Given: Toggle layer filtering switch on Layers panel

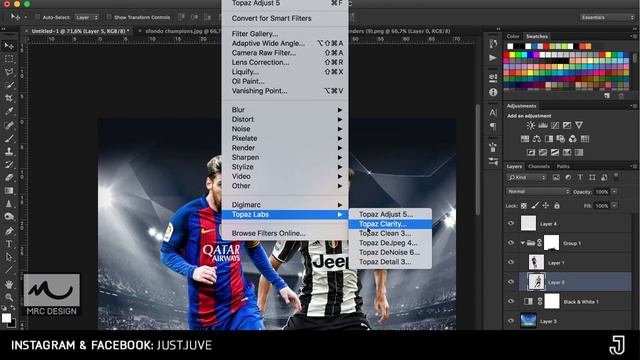Looking at the screenshot, I should click(x=616, y=177).
